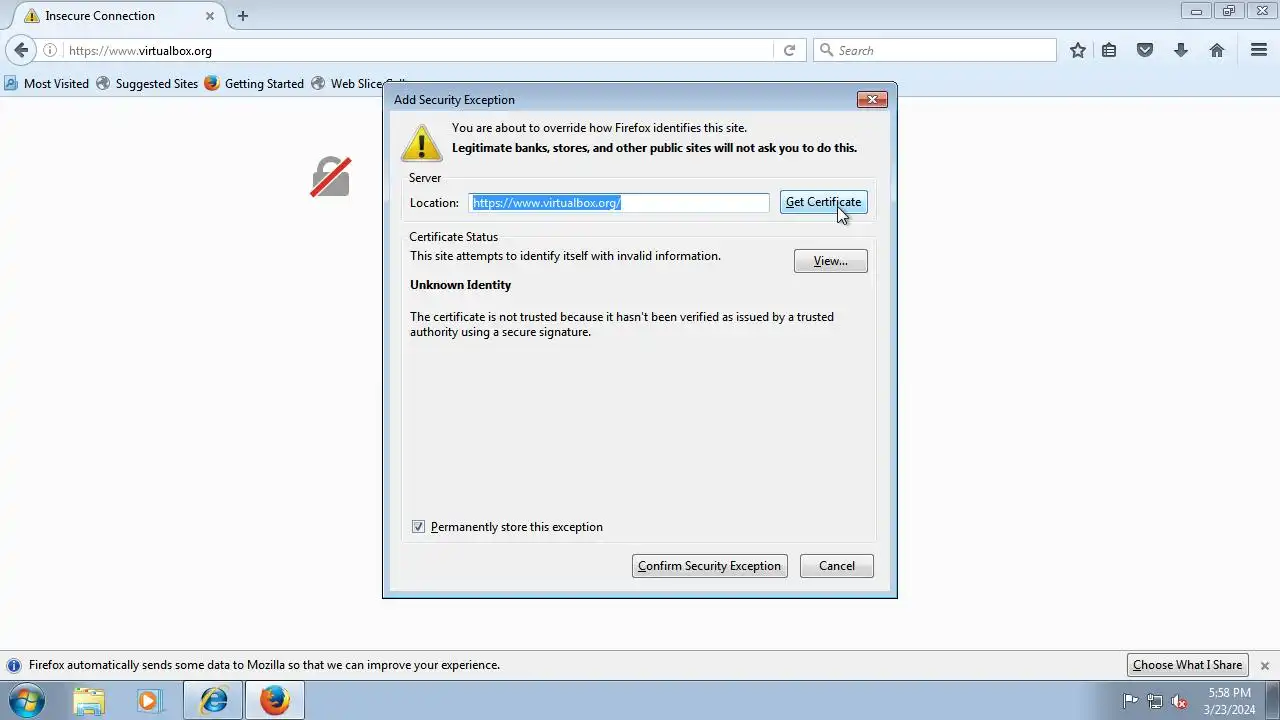Click the Choose What I Share button
Screen dimensions: 1280x720
(1187, 665)
